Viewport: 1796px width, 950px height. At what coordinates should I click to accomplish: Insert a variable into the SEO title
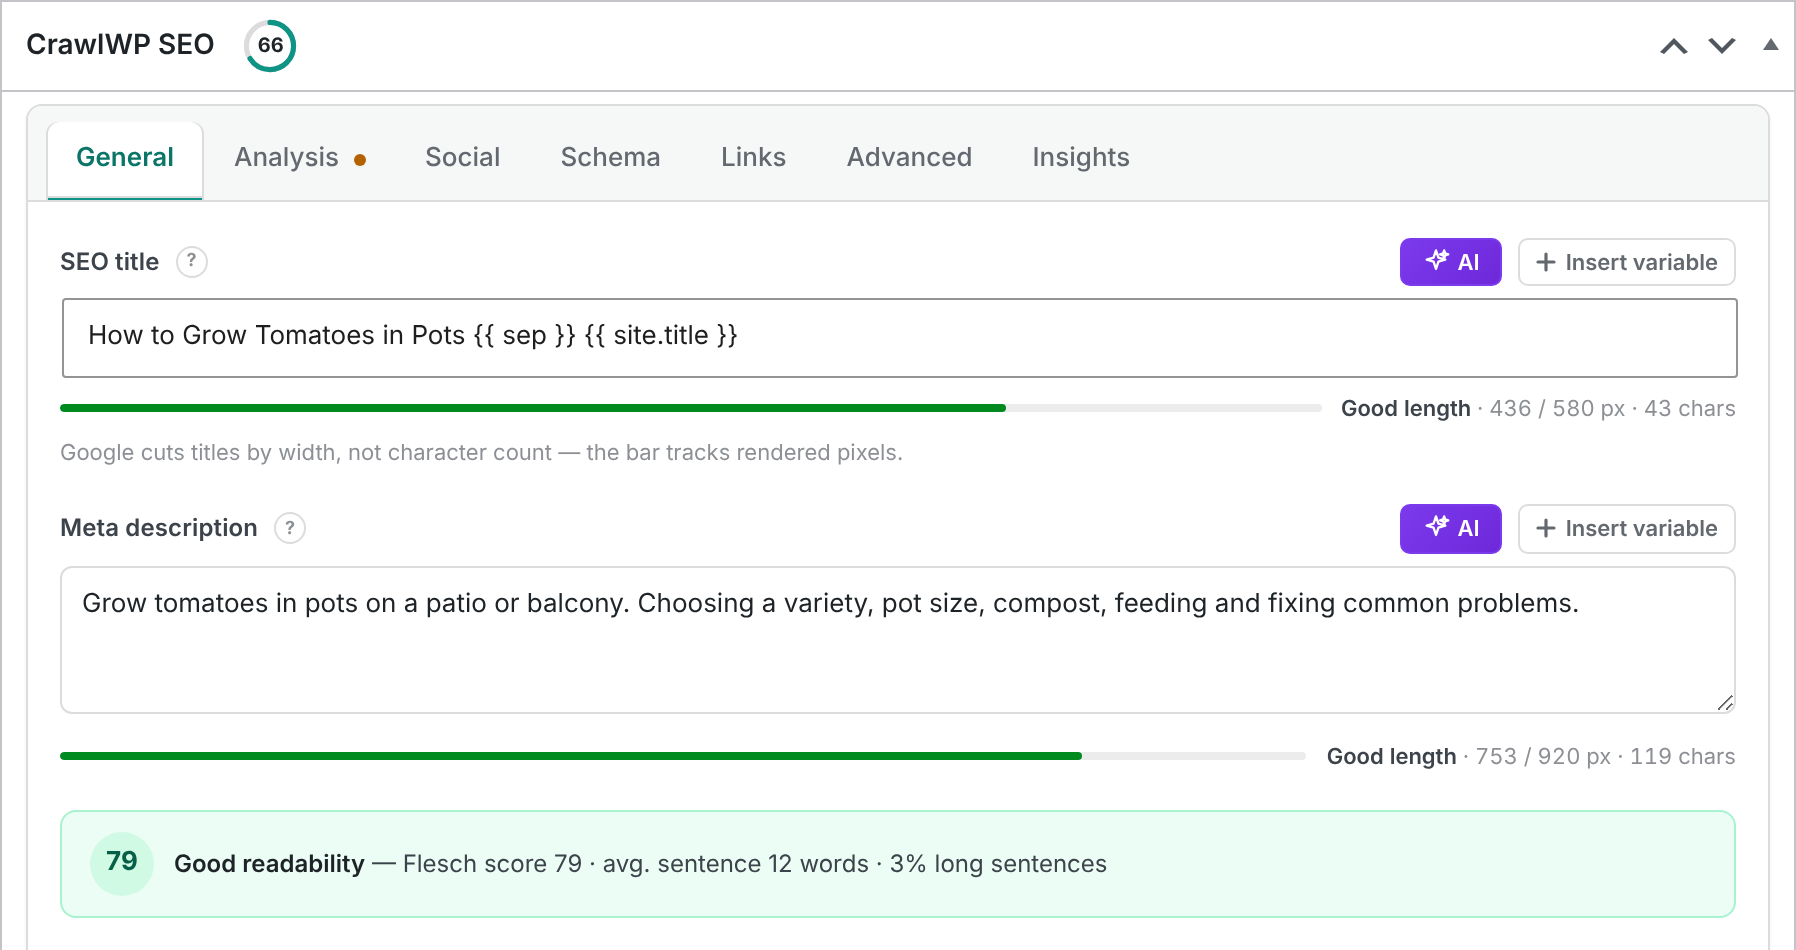click(x=1626, y=262)
